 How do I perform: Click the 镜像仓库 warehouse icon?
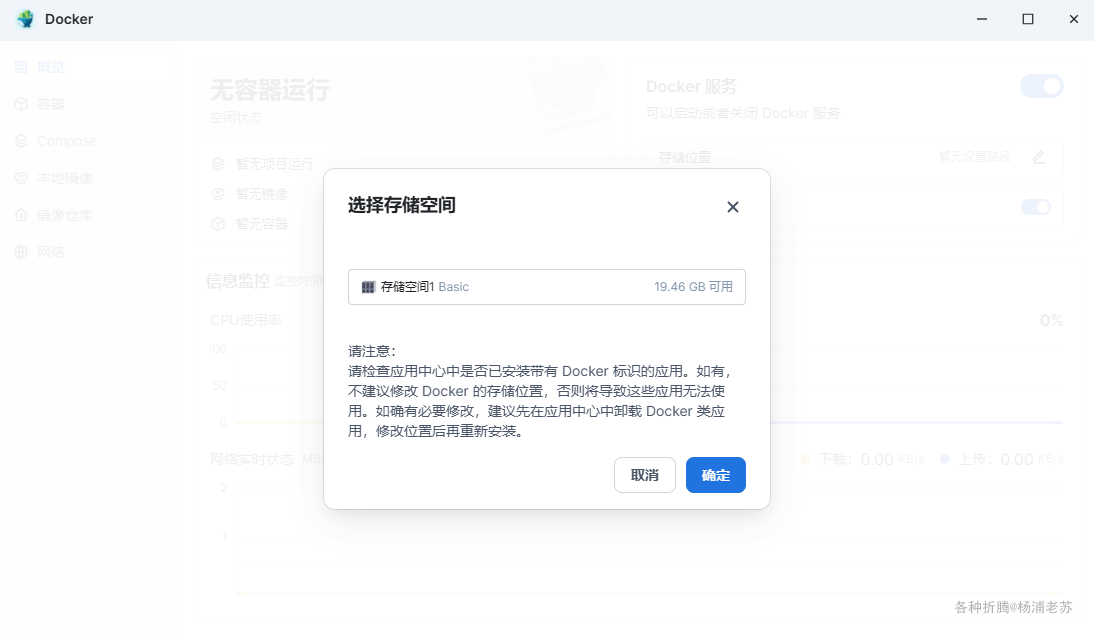tap(21, 215)
